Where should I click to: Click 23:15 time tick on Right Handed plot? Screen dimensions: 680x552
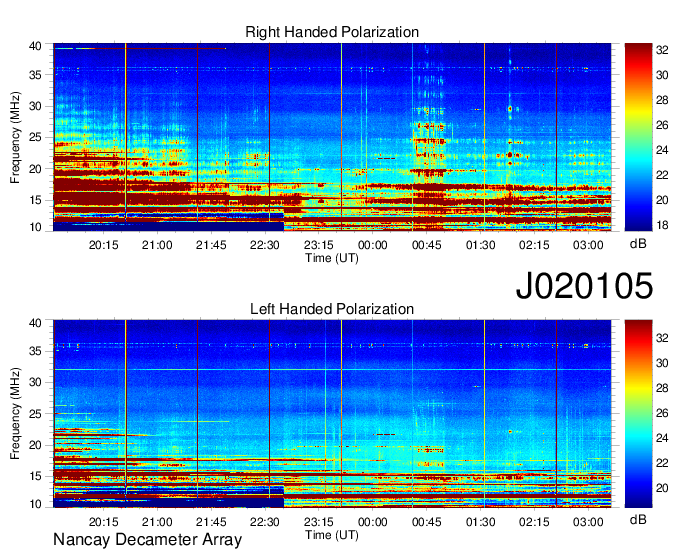tap(319, 245)
